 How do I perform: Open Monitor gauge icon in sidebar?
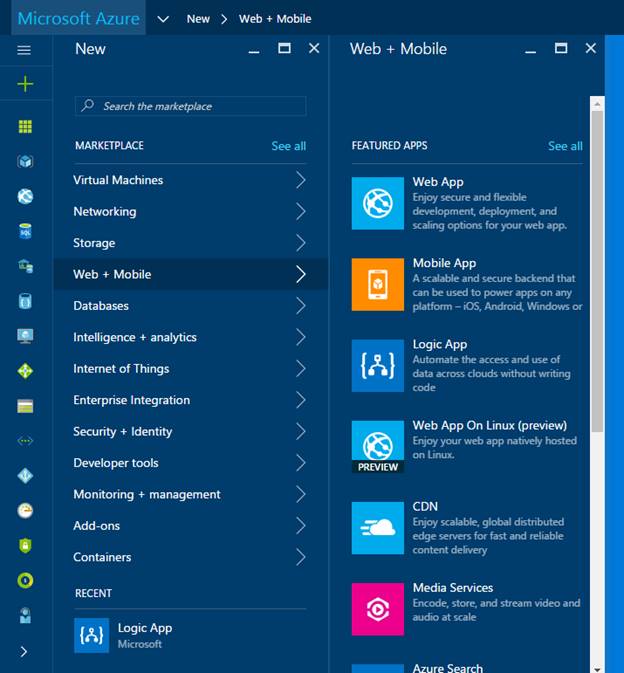click(25, 510)
